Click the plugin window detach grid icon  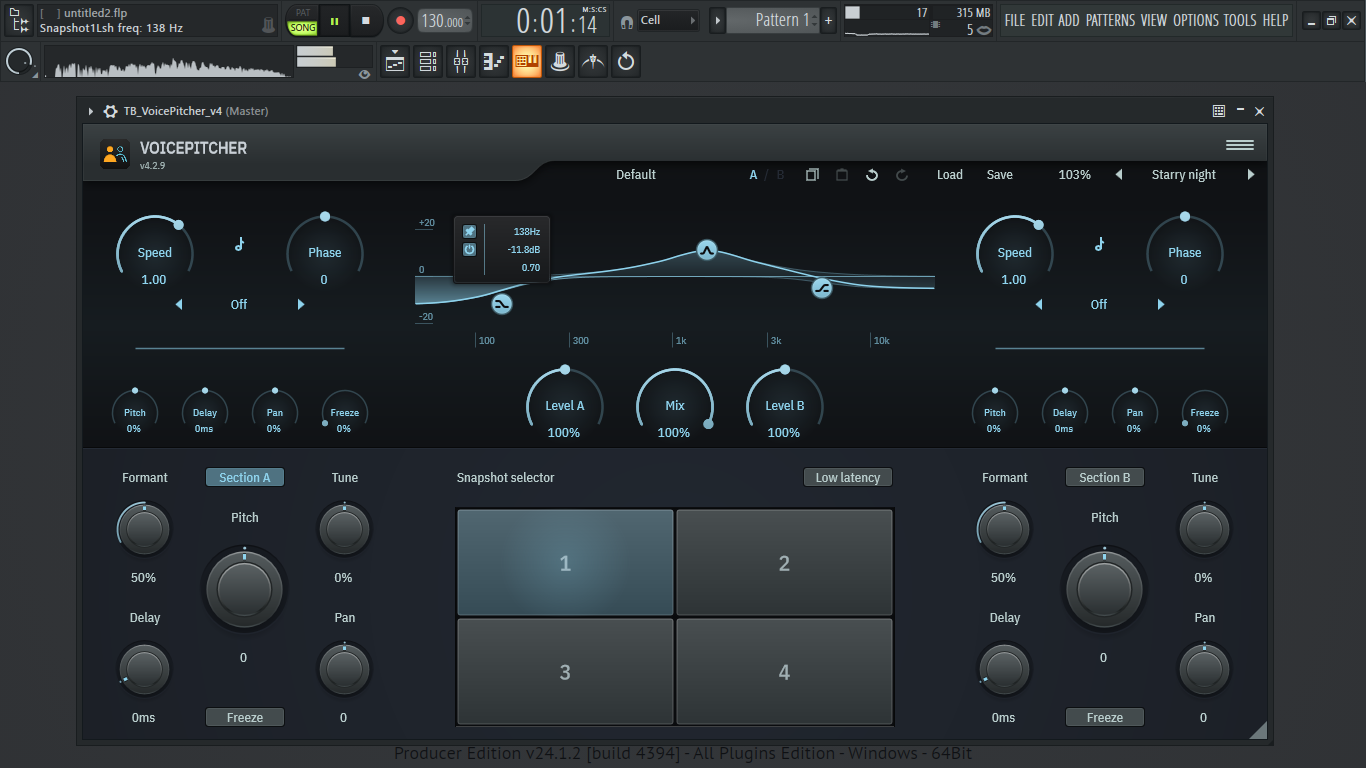click(x=1219, y=111)
